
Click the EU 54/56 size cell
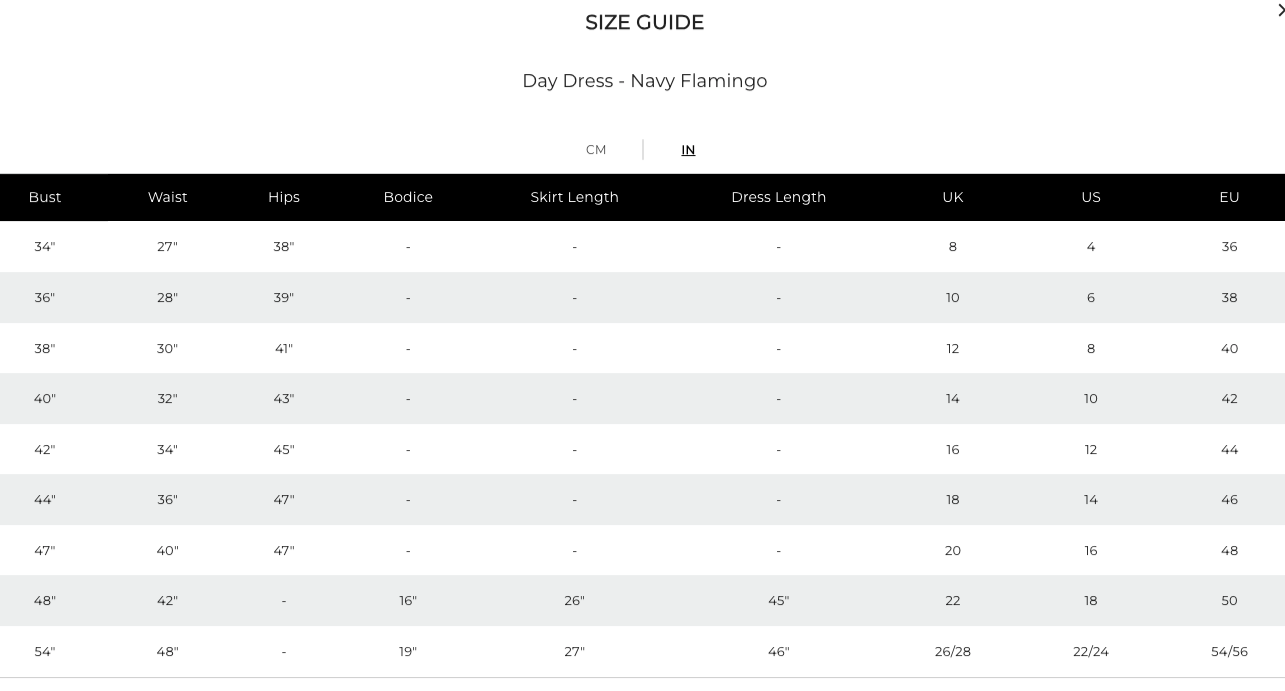tap(1229, 652)
